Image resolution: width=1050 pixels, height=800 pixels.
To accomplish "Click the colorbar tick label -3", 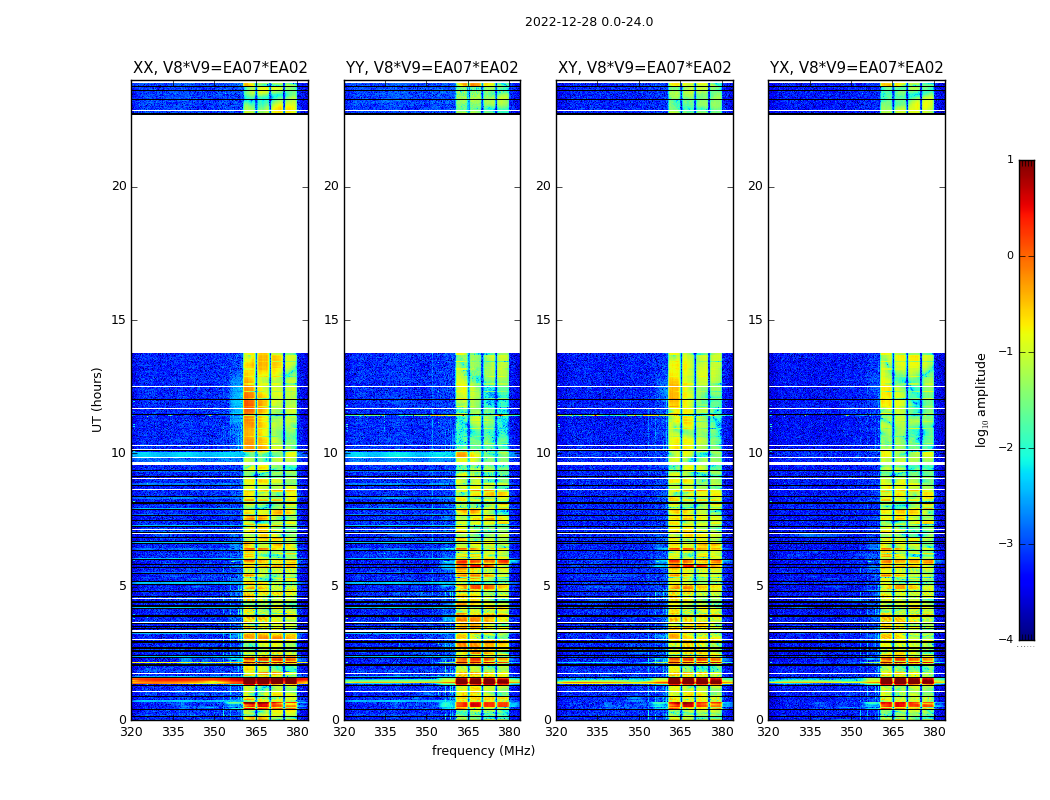I will (x=1009, y=544).
